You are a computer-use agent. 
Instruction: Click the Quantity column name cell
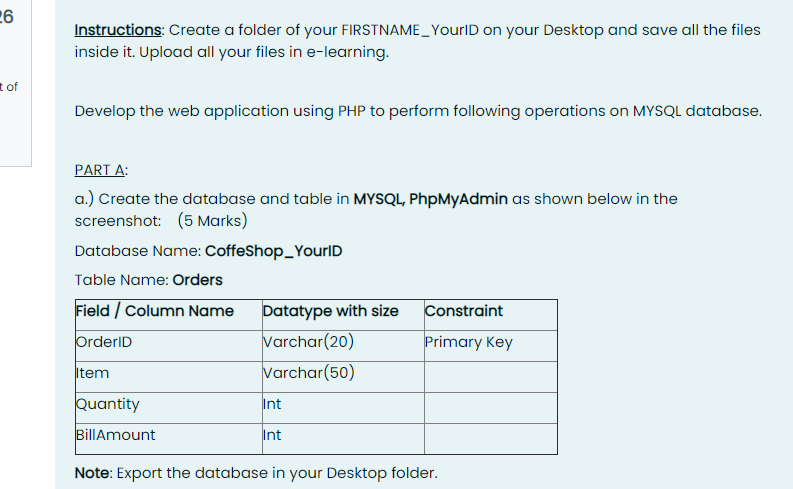[169, 408]
